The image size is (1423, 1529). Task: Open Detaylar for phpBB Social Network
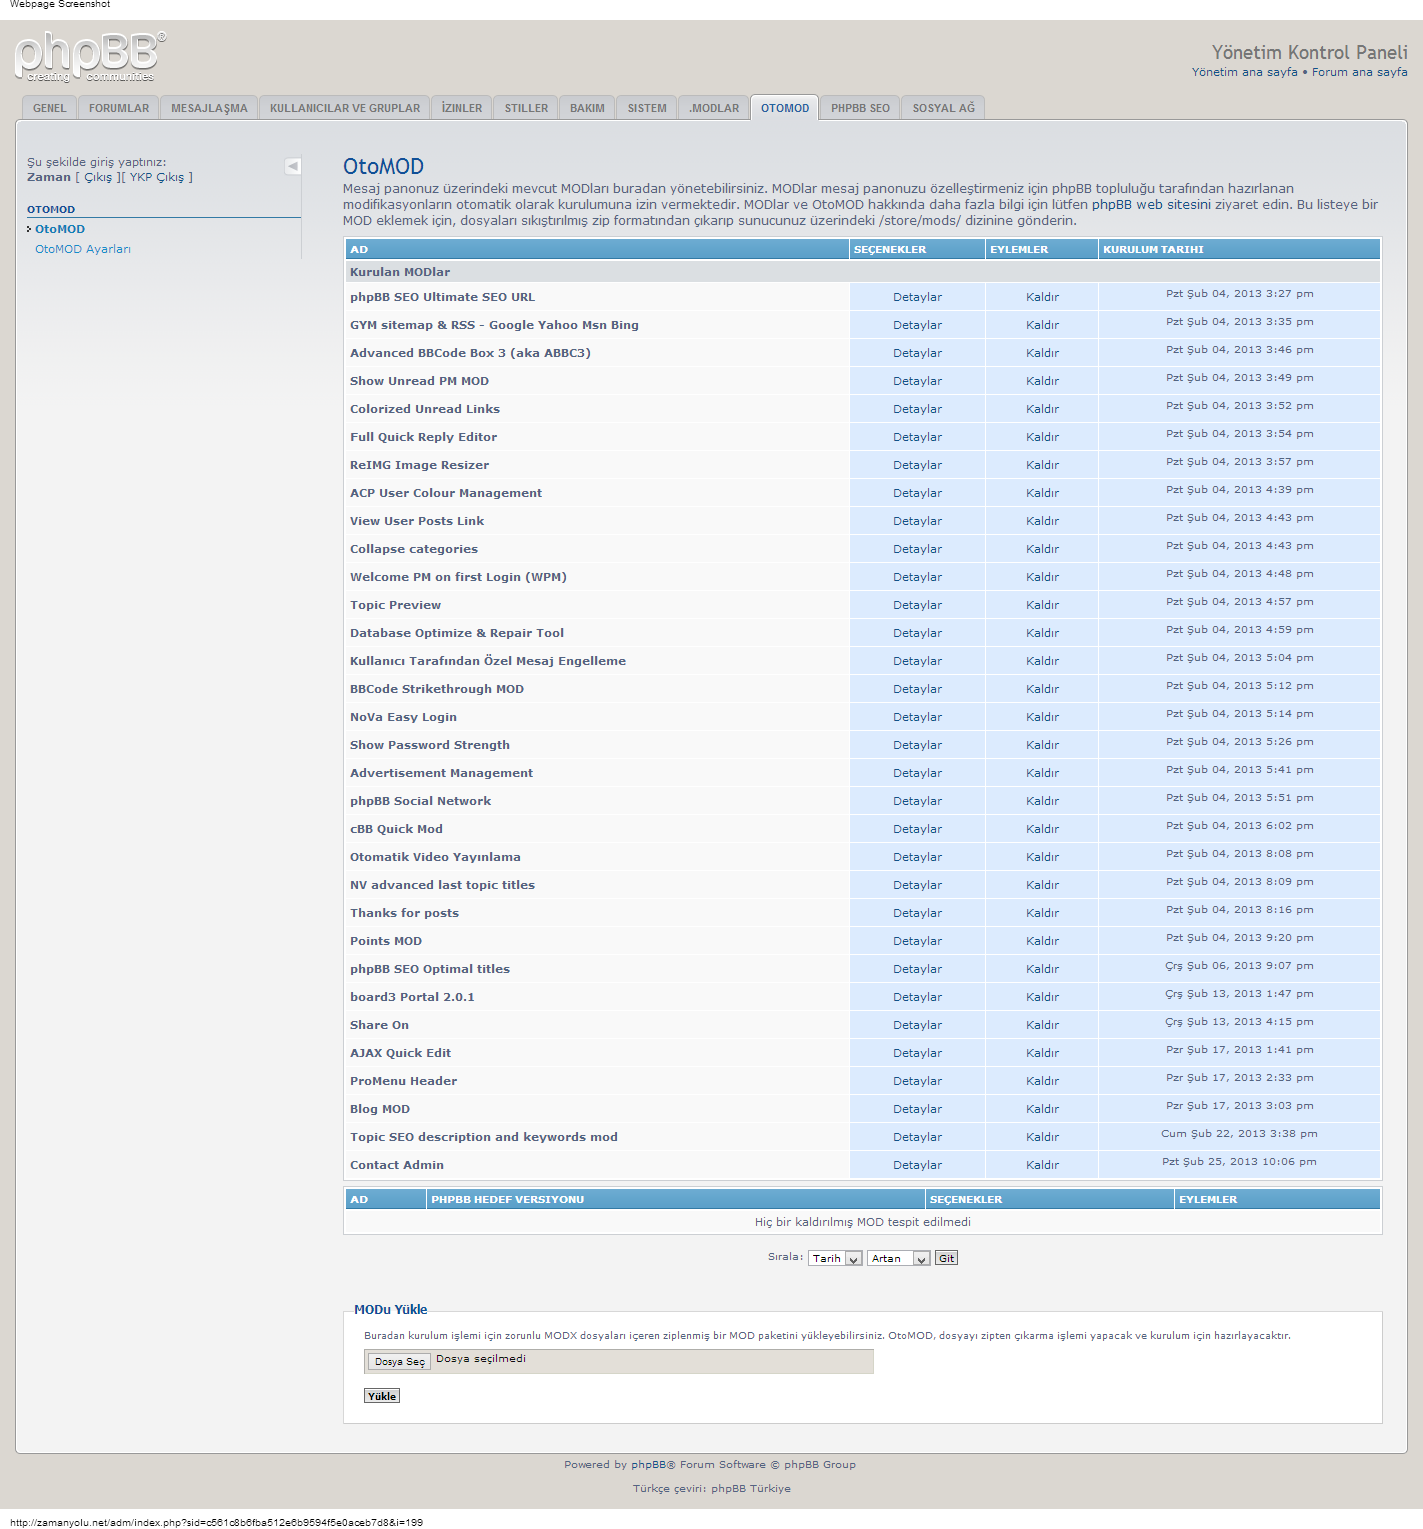click(x=917, y=801)
